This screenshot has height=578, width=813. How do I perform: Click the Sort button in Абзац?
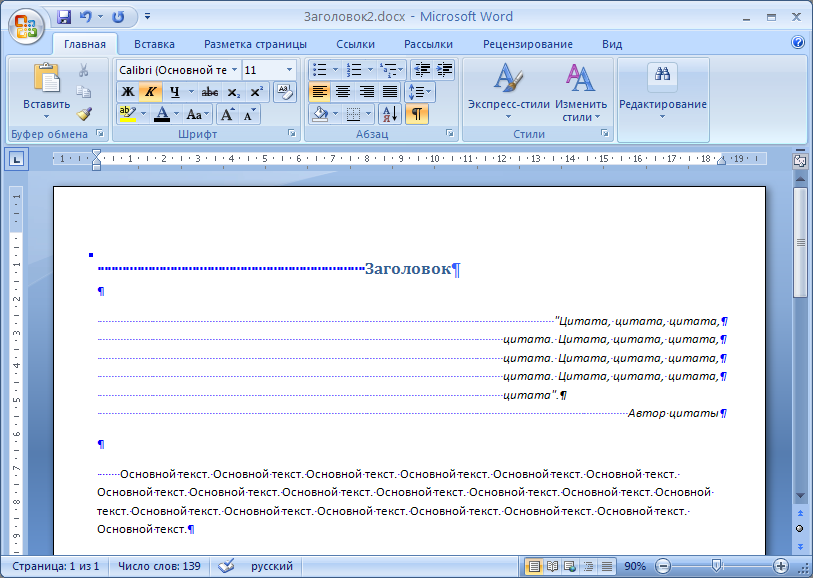click(389, 114)
